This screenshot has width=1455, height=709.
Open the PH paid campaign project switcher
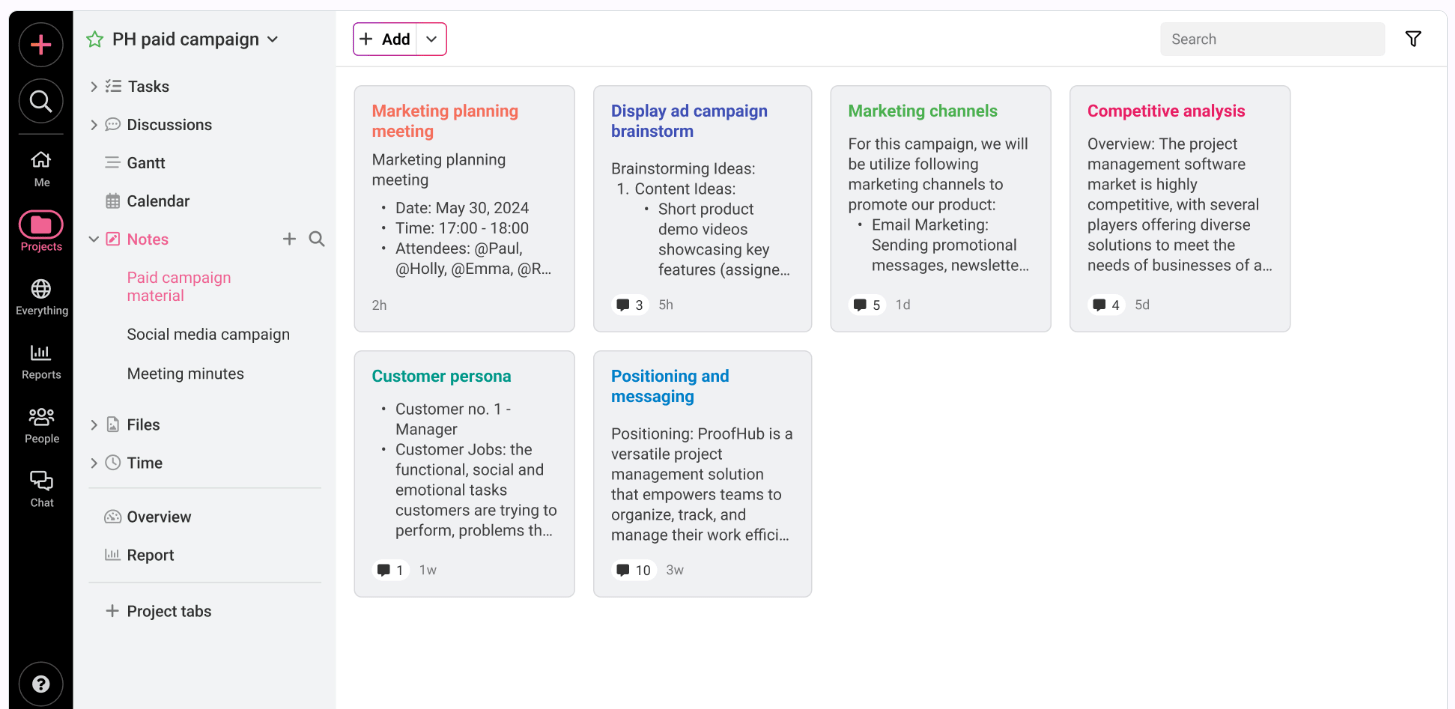[x=272, y=39]
